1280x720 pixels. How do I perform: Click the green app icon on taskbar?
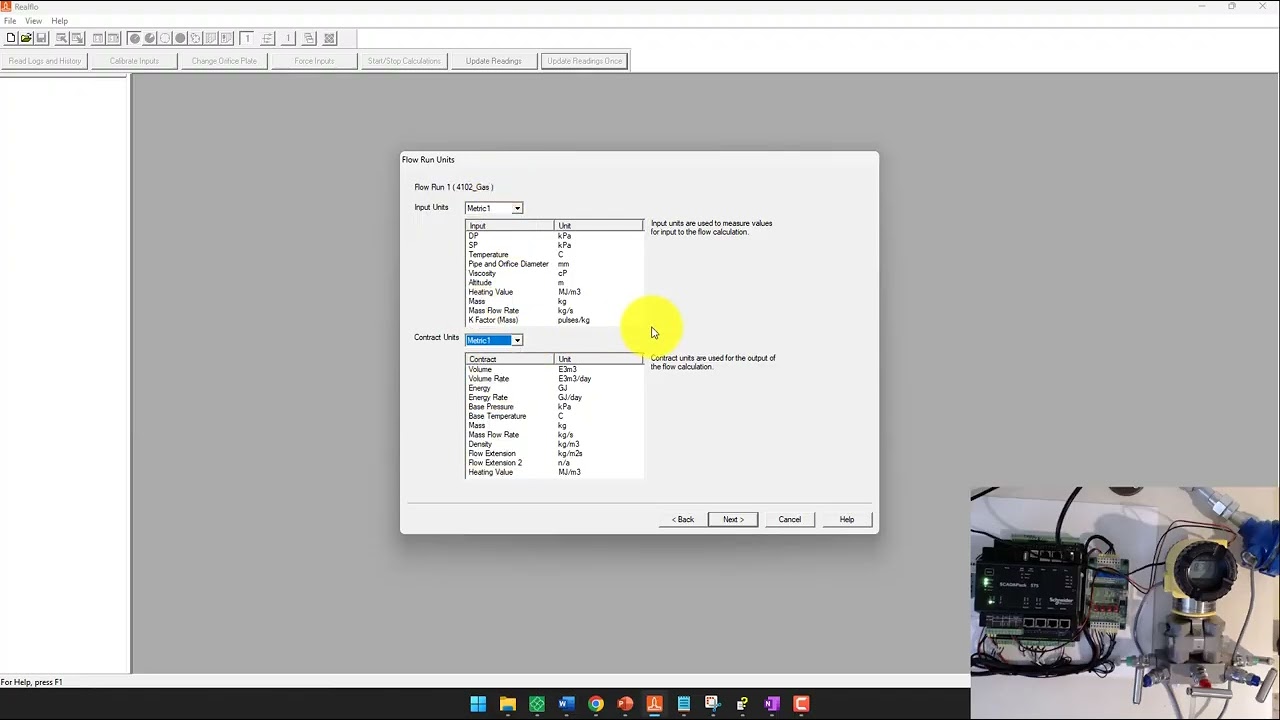(x=537, y=704)
